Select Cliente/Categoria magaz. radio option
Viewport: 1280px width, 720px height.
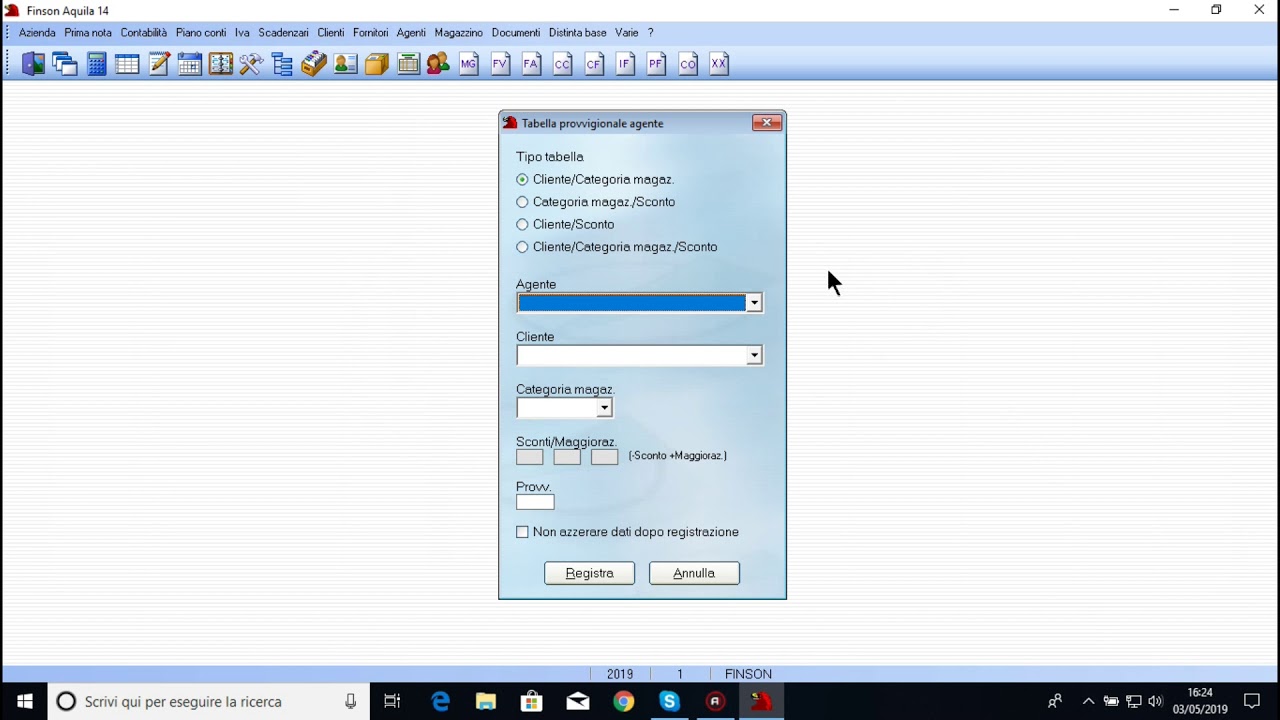point(522,180)
